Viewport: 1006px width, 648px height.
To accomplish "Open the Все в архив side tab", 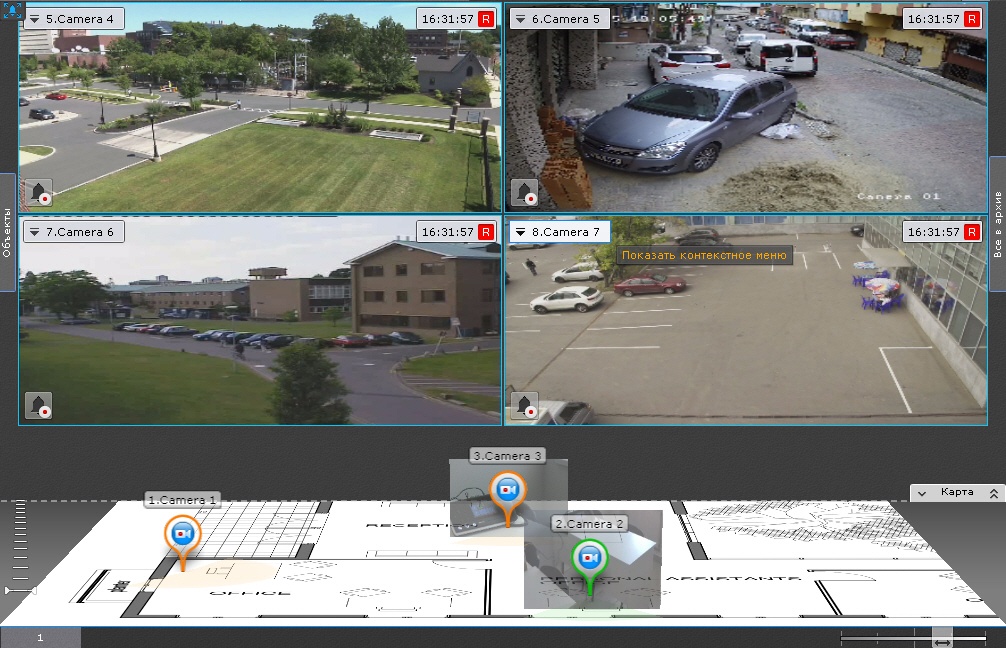I will [997, 225].
